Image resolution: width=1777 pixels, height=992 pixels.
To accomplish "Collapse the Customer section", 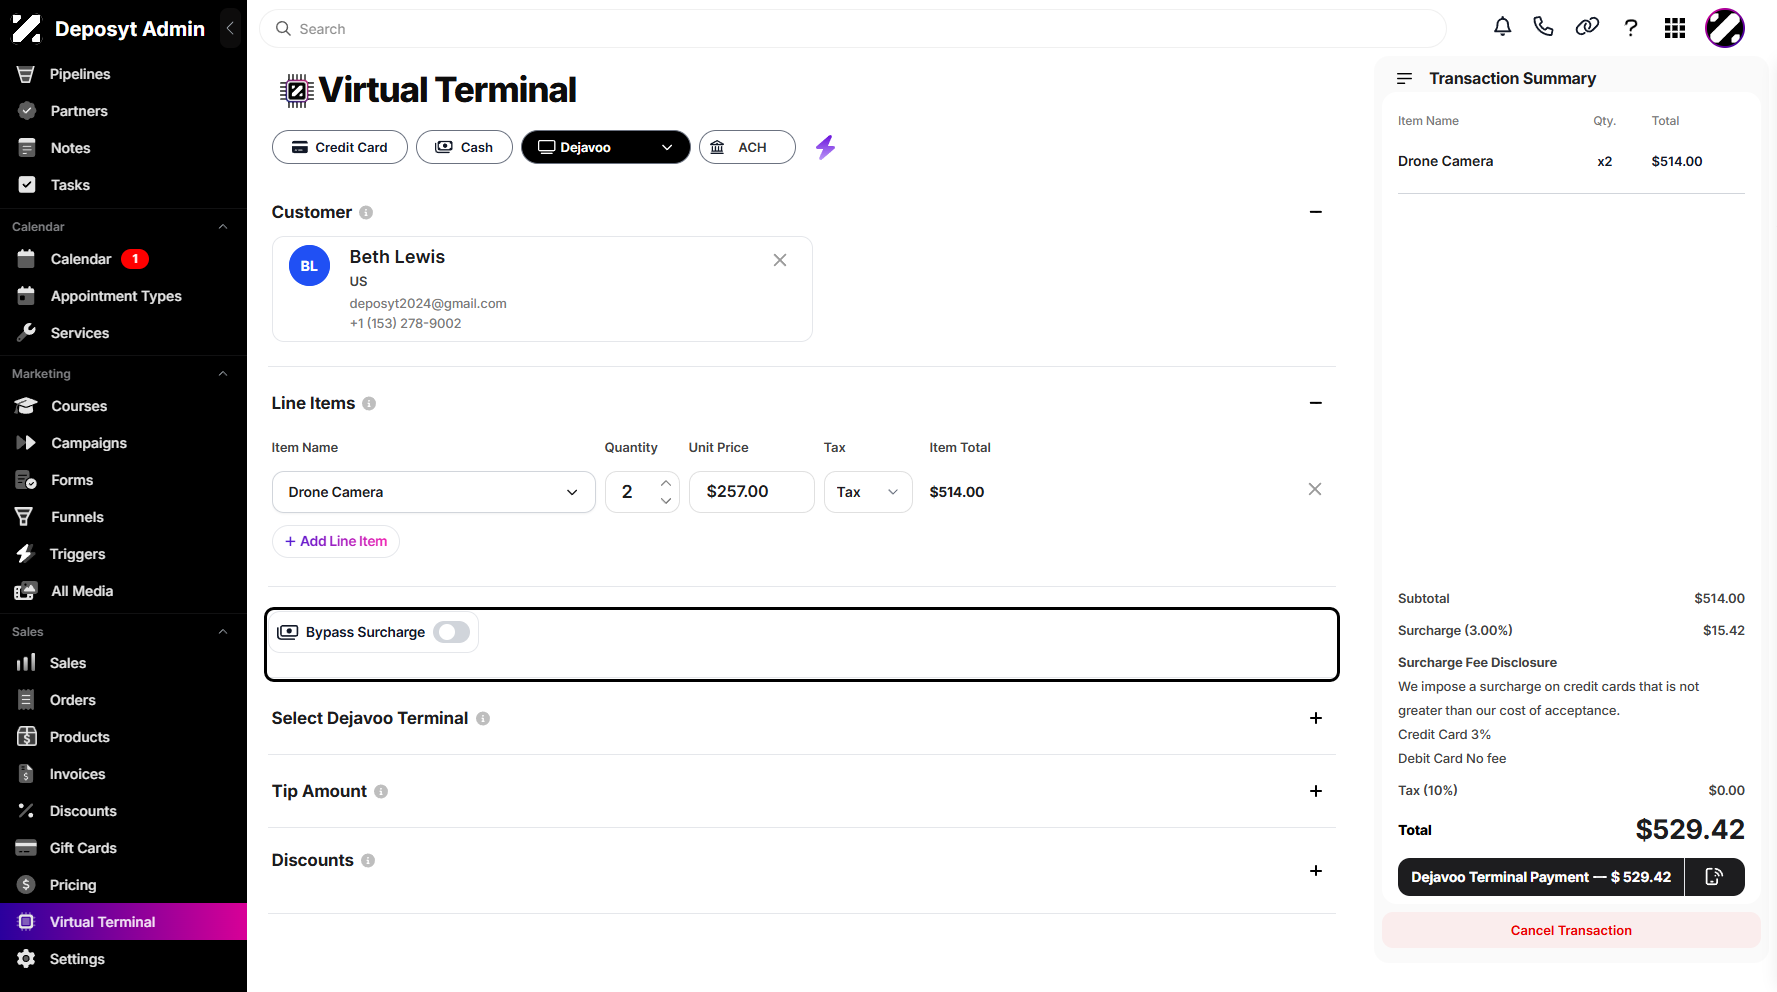I will point(1316,212).
